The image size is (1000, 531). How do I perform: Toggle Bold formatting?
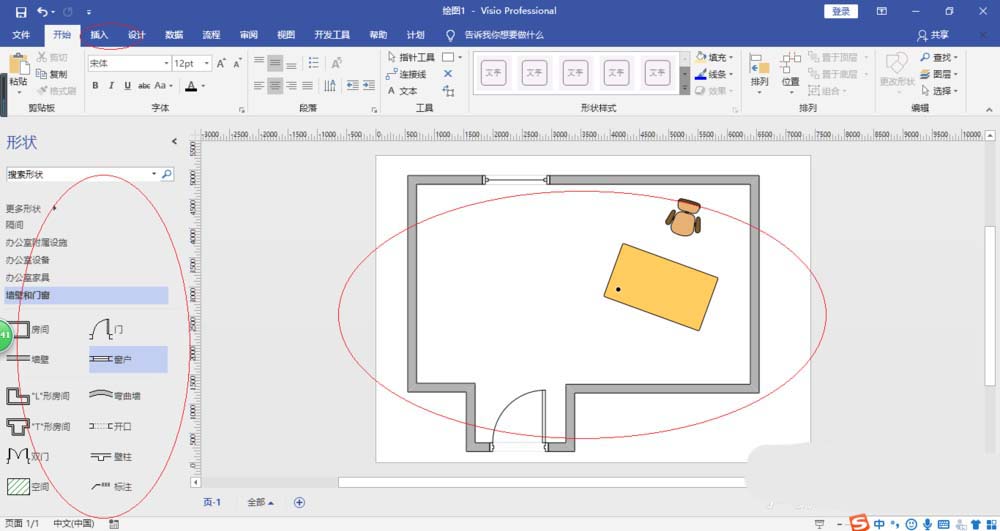point(95,85)
